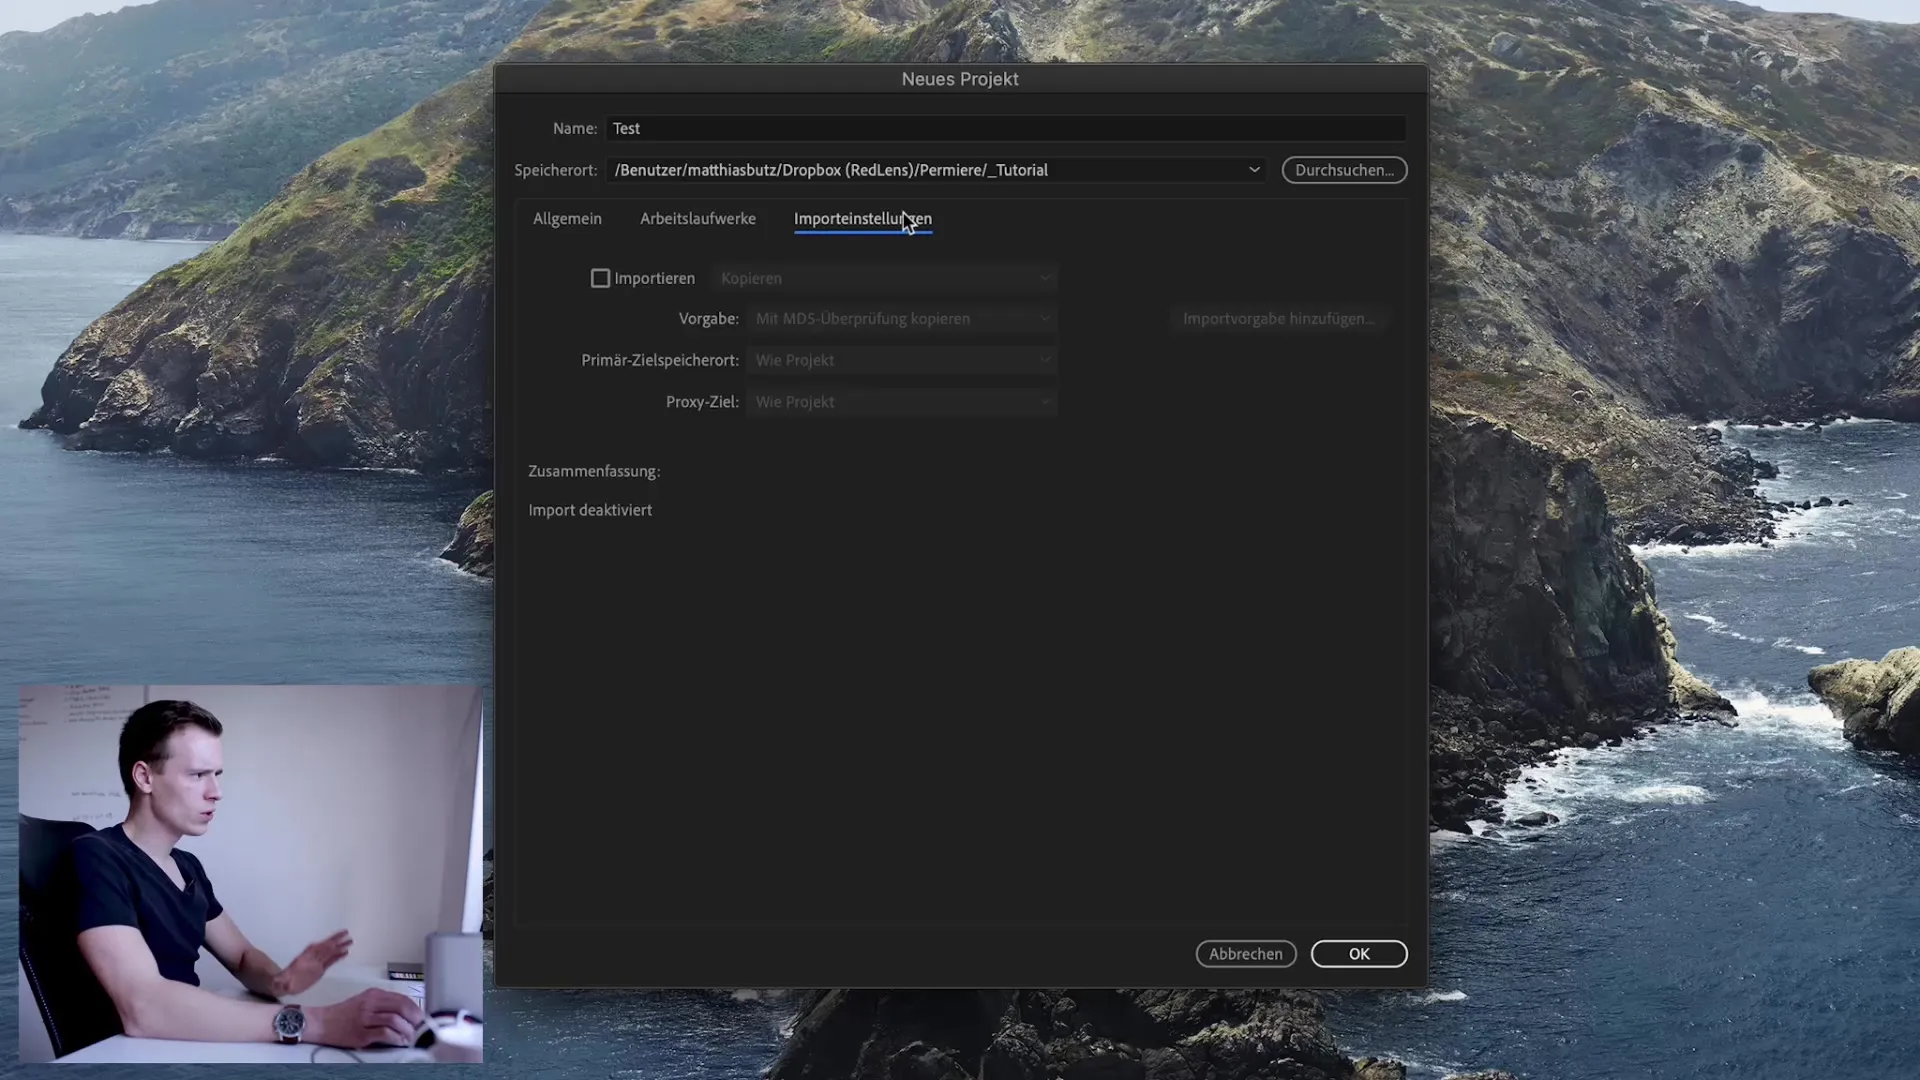This screenshot has width=1920, height=1080.
Task: Click the project Name input field
Action: pos(1005,128)
